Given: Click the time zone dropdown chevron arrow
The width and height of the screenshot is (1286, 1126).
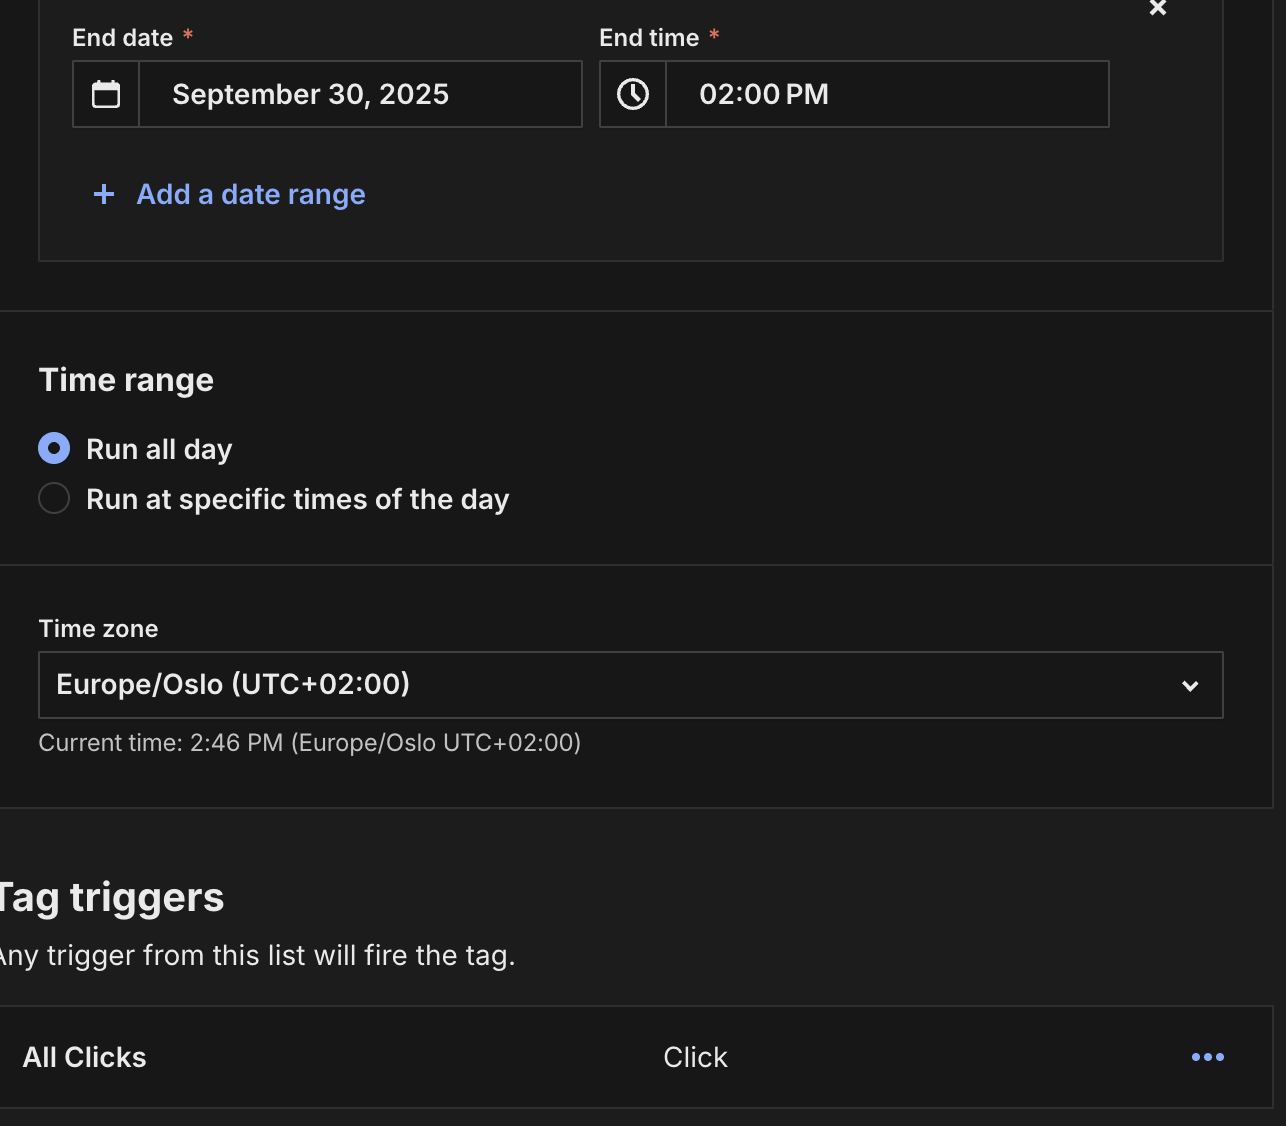Looking at the screenshot, I should (1190, 686).
